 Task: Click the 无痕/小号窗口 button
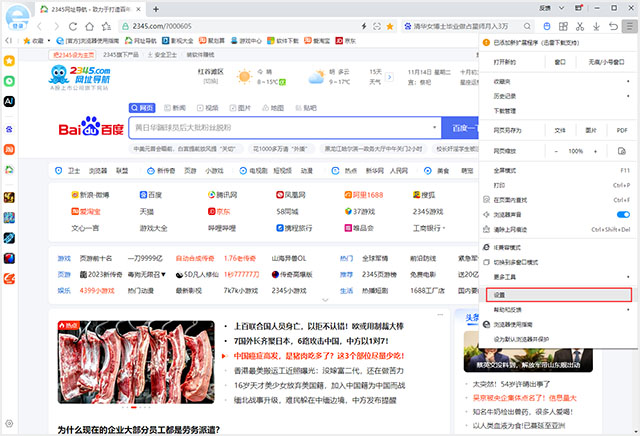point(608,61)
